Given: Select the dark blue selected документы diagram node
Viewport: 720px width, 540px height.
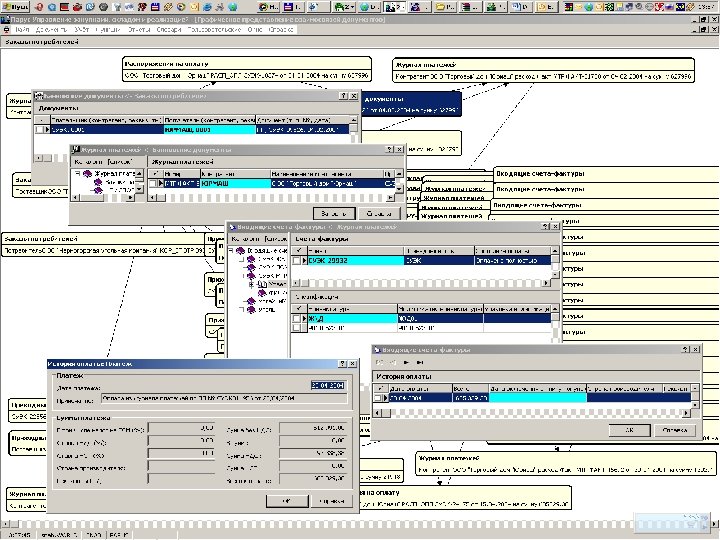Looking at the screenshot, I should (x=411, y=104).
